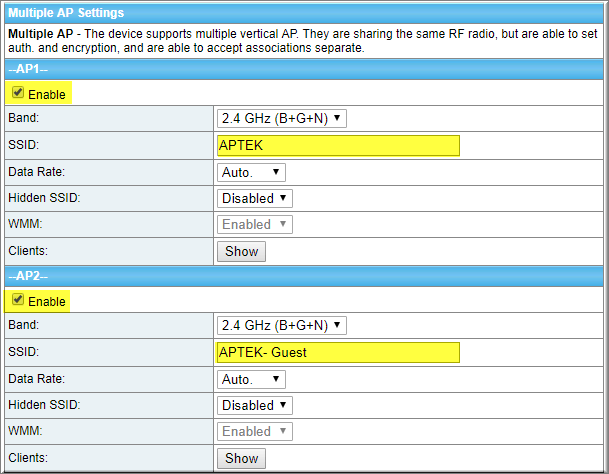Viewport: 609px width, 474px height.
Task: Click the Multiple AP description text
Action: coord(303,41)
